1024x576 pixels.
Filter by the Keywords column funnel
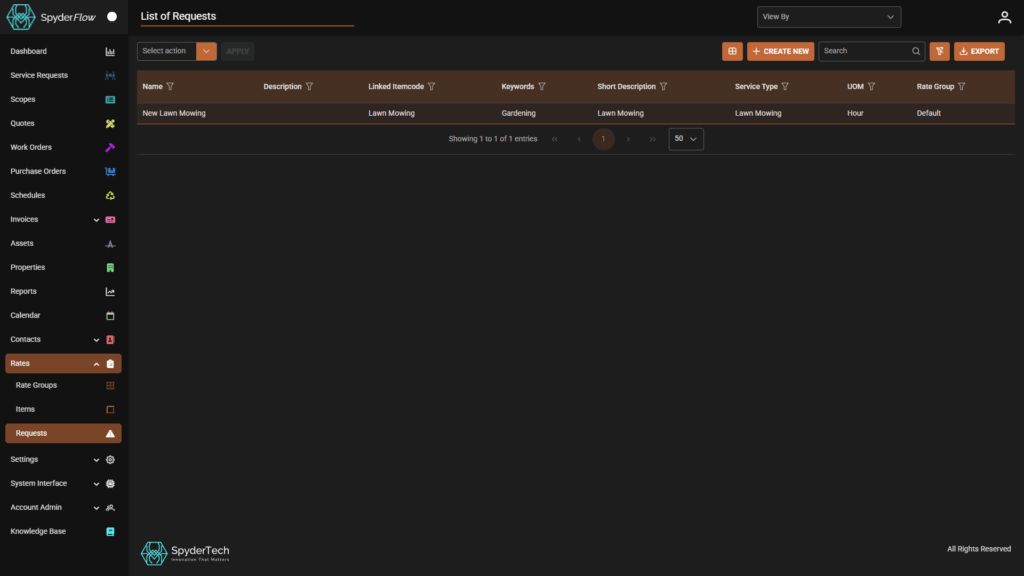[541, 86]
